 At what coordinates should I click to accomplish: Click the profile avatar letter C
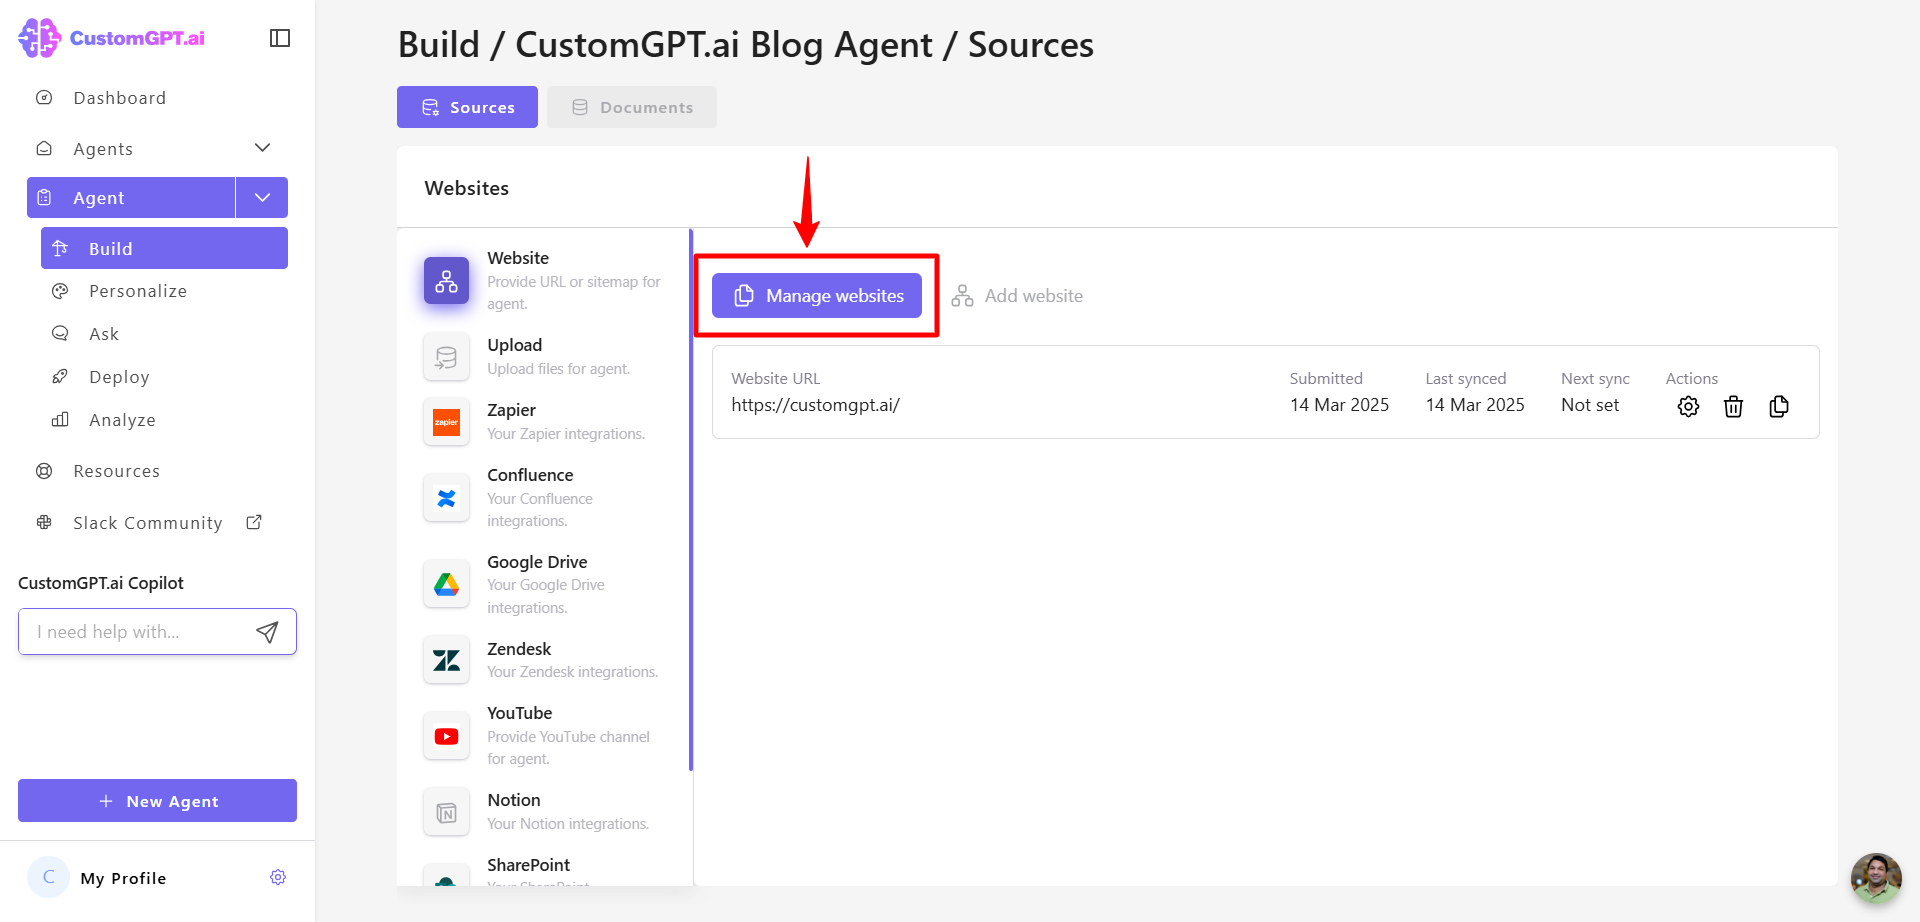[x=48, y=877]
